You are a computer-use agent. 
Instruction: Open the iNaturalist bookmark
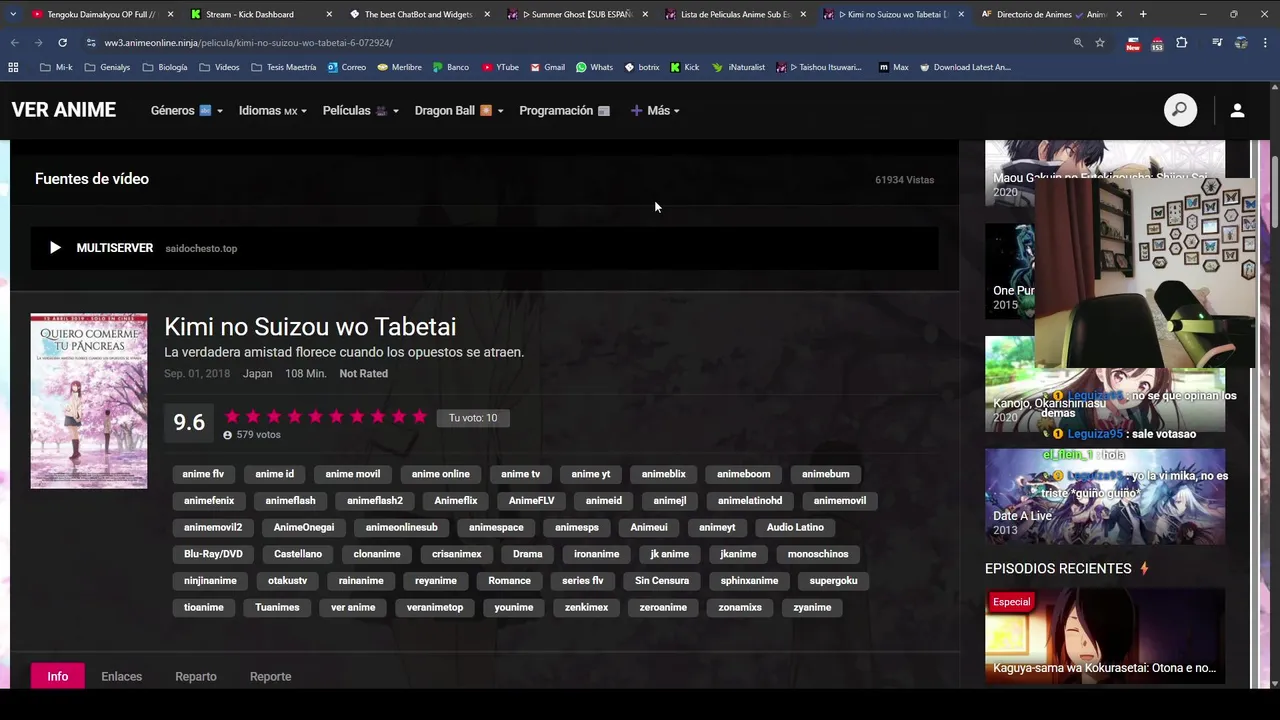[x=738, y=67]
